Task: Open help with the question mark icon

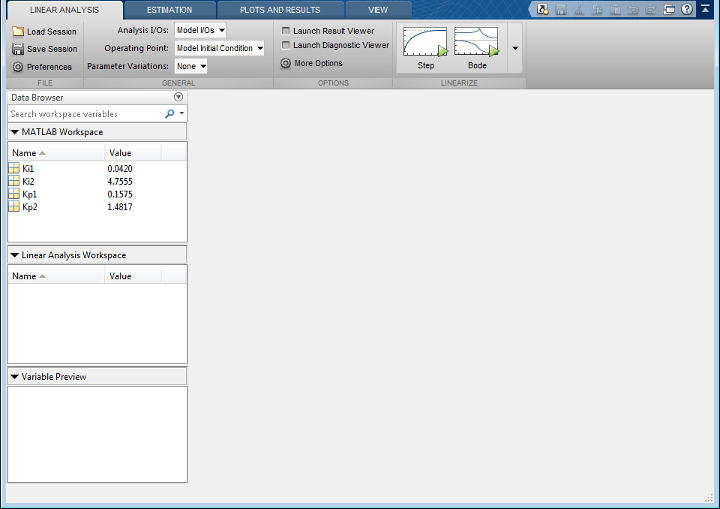Action: [687, 9]
